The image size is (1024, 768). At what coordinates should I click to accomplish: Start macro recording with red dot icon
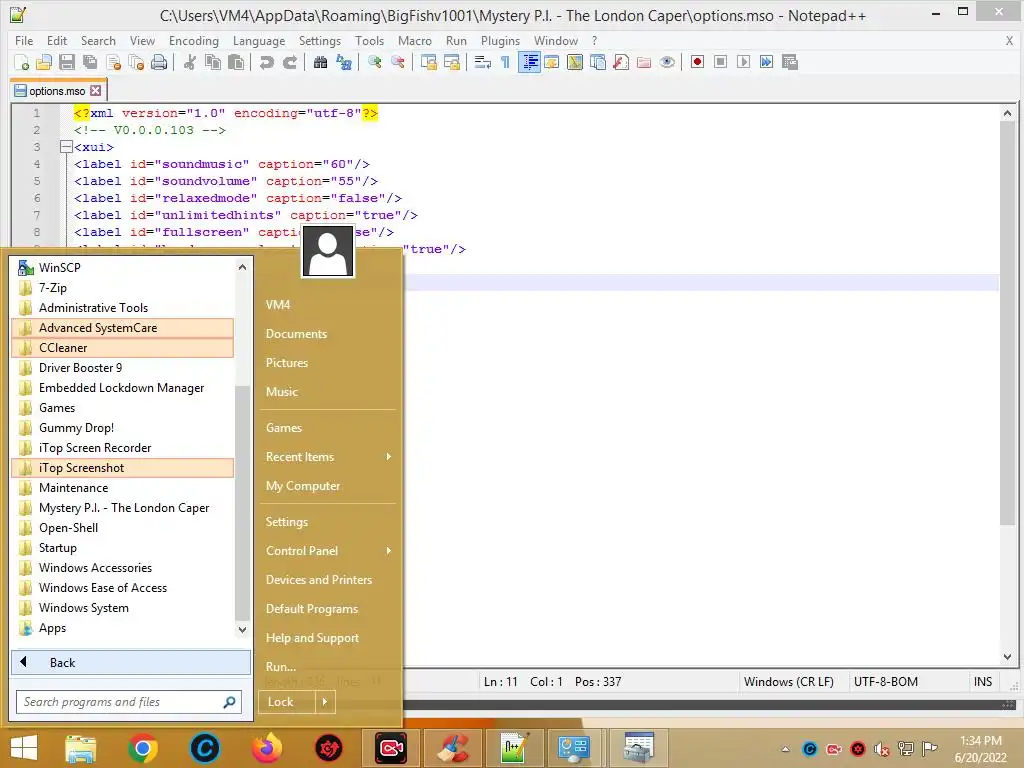697,62
